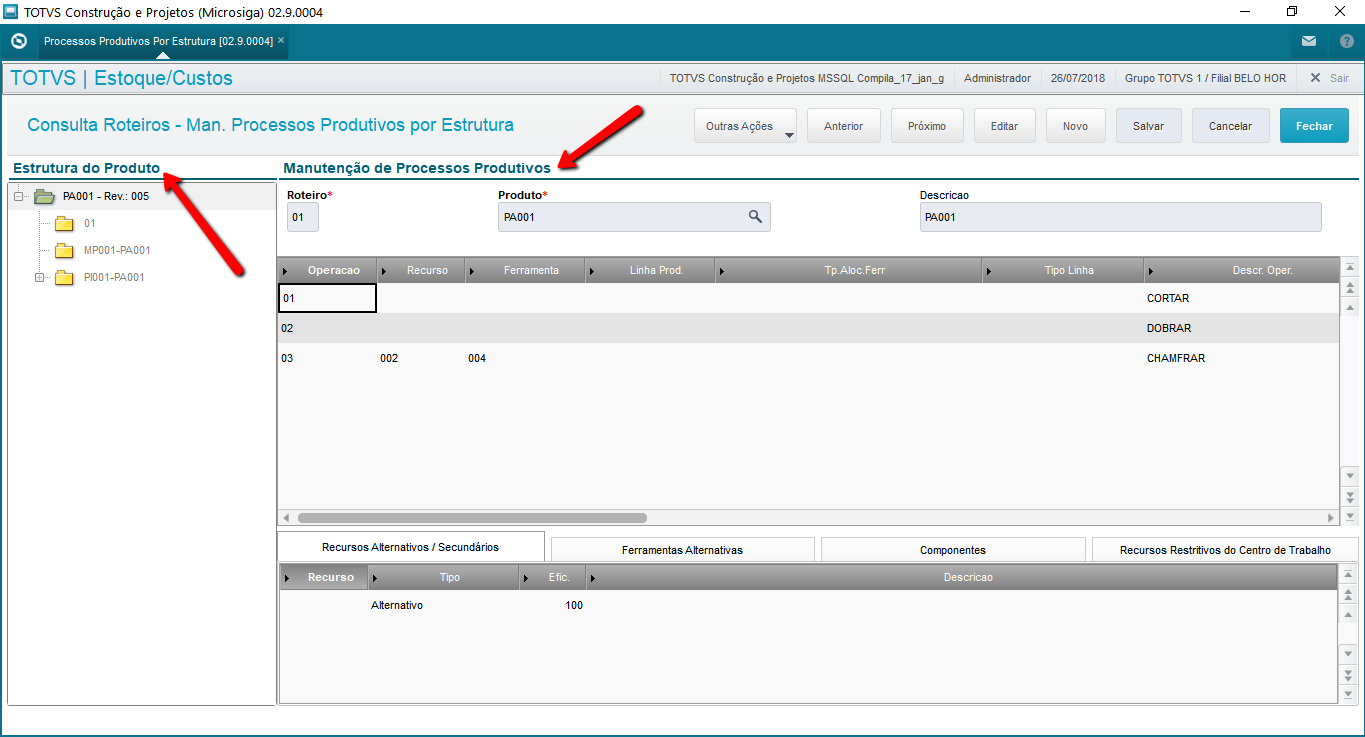Go to the previous record with Anterior
Screen dimensions: 1365x737
coord(843,126)
